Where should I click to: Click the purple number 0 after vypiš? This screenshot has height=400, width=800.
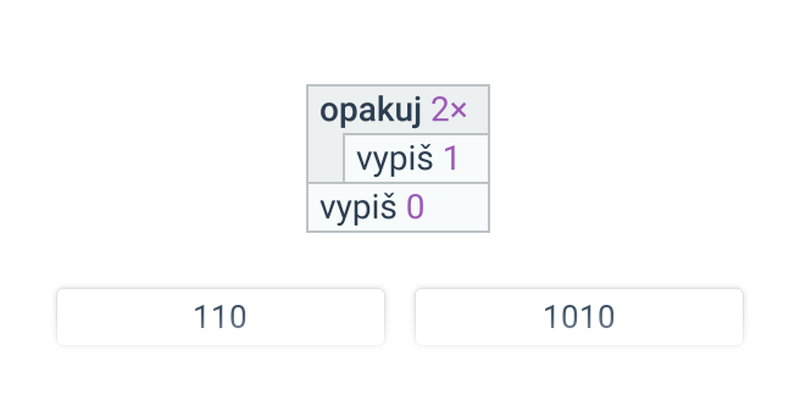[x=415, y=208]
